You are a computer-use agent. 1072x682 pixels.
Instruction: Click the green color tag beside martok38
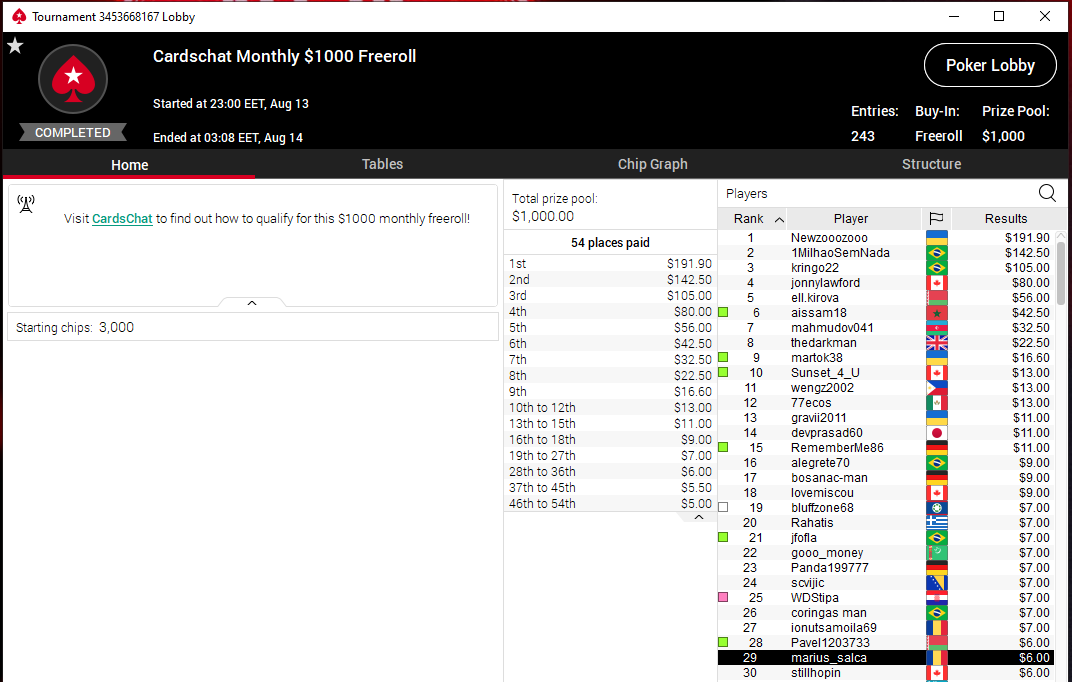pyautogui.click(x=723, y=357)
